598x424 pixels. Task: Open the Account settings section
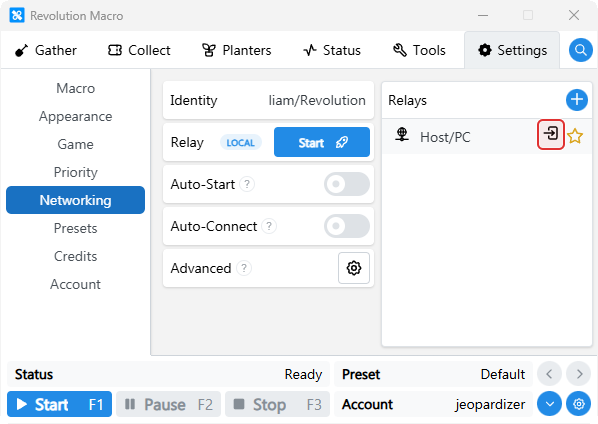tap(76, 284)
